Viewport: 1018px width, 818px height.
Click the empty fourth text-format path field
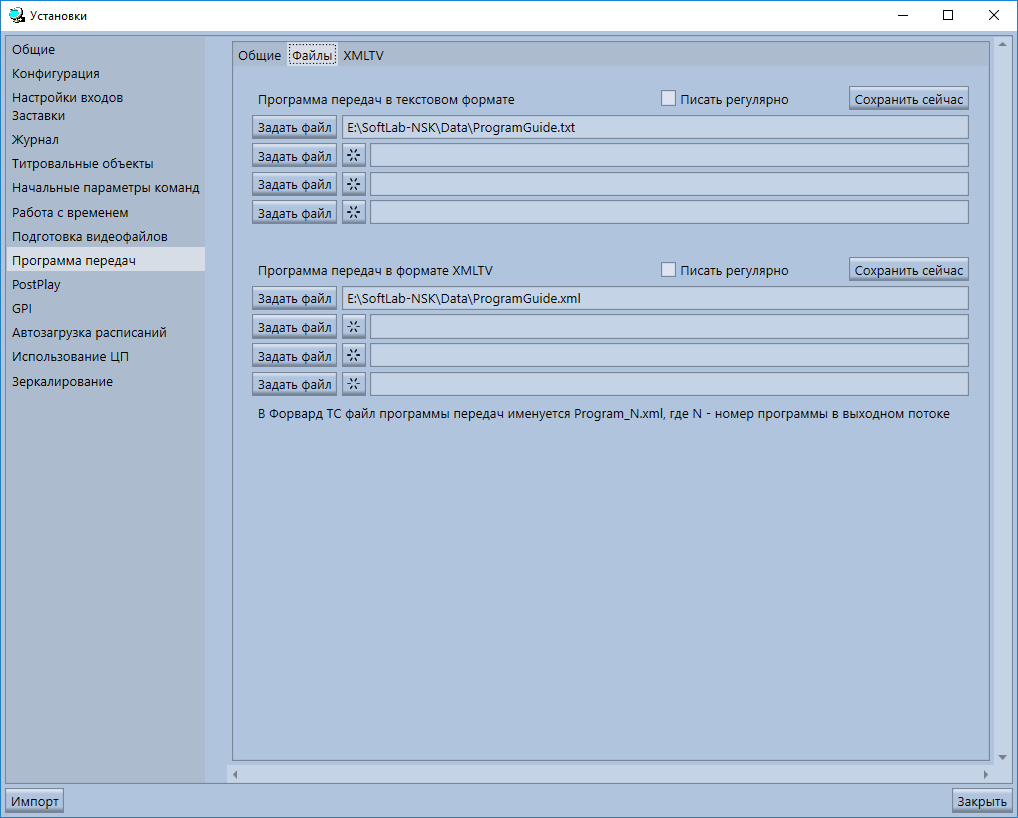coord(669,212)
